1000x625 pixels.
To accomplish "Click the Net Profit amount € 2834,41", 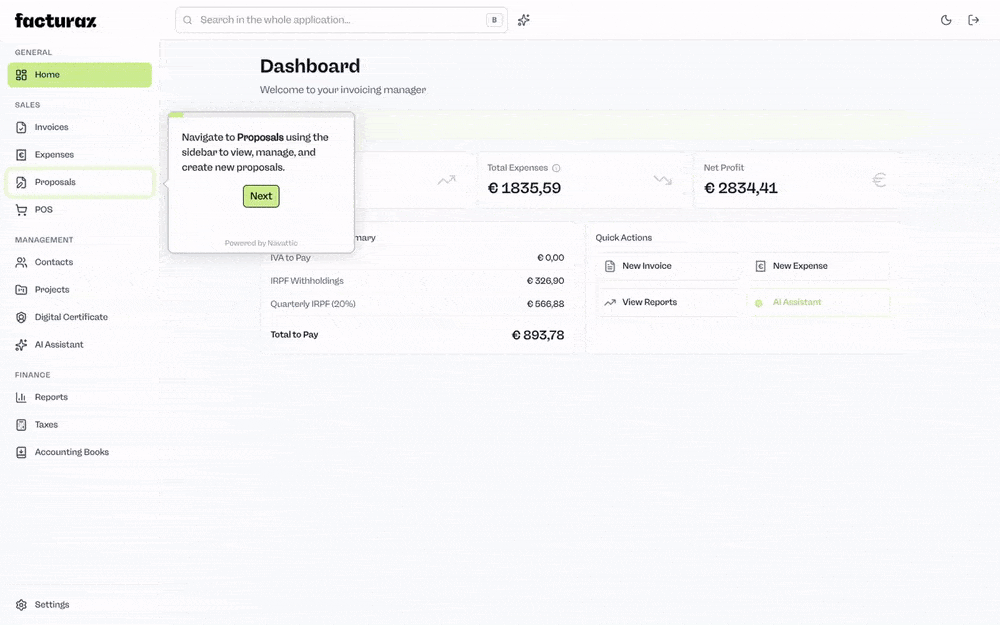I will pos(740,188).
